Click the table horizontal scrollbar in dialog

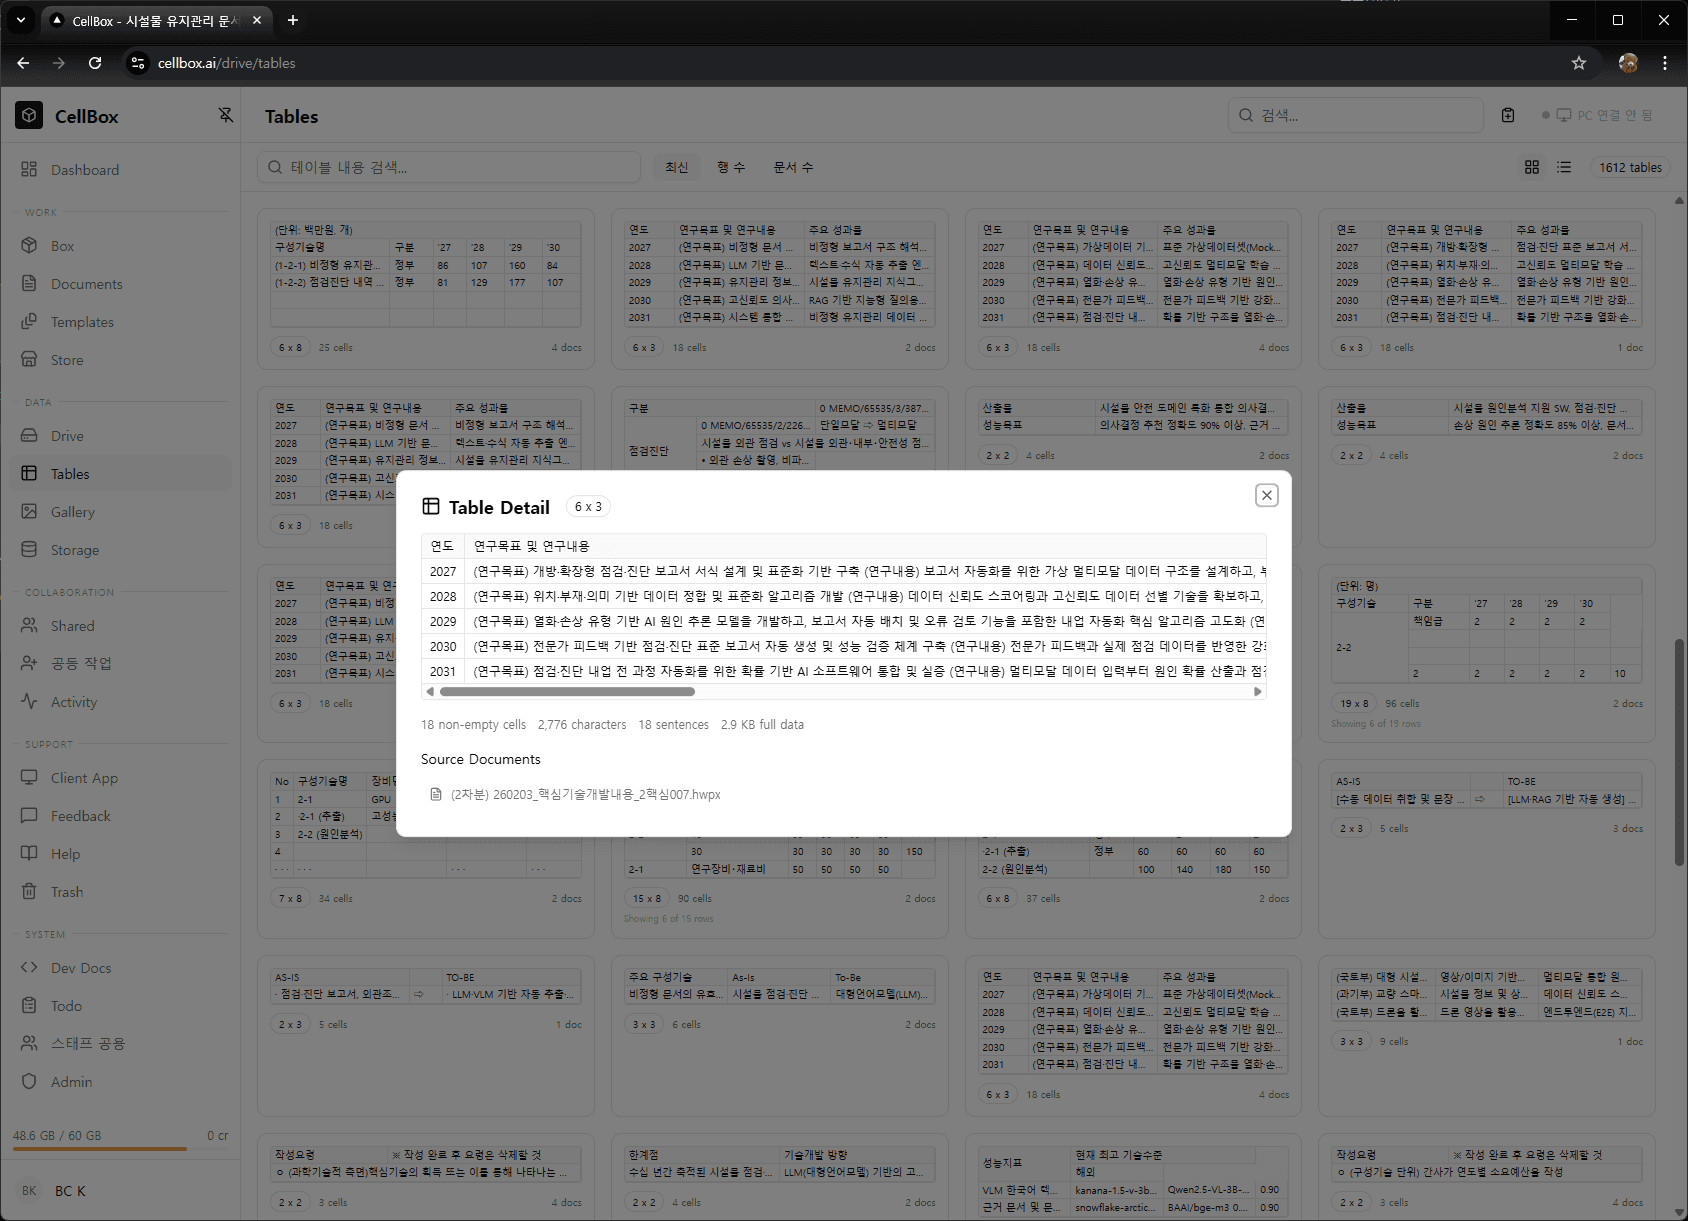(x=567, y=691)
